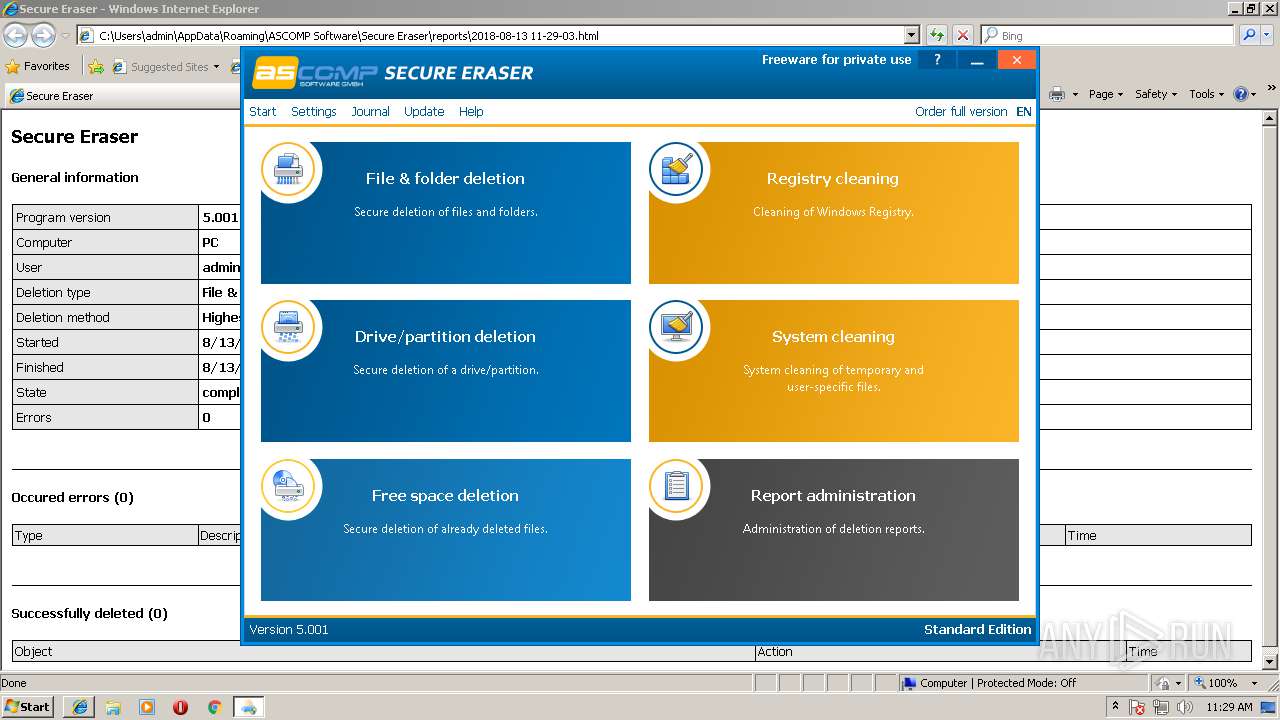The height and width of the screenshot is (720, 1280).
Task: Click the Bing search magnifier button
Action: [1248, 35]
